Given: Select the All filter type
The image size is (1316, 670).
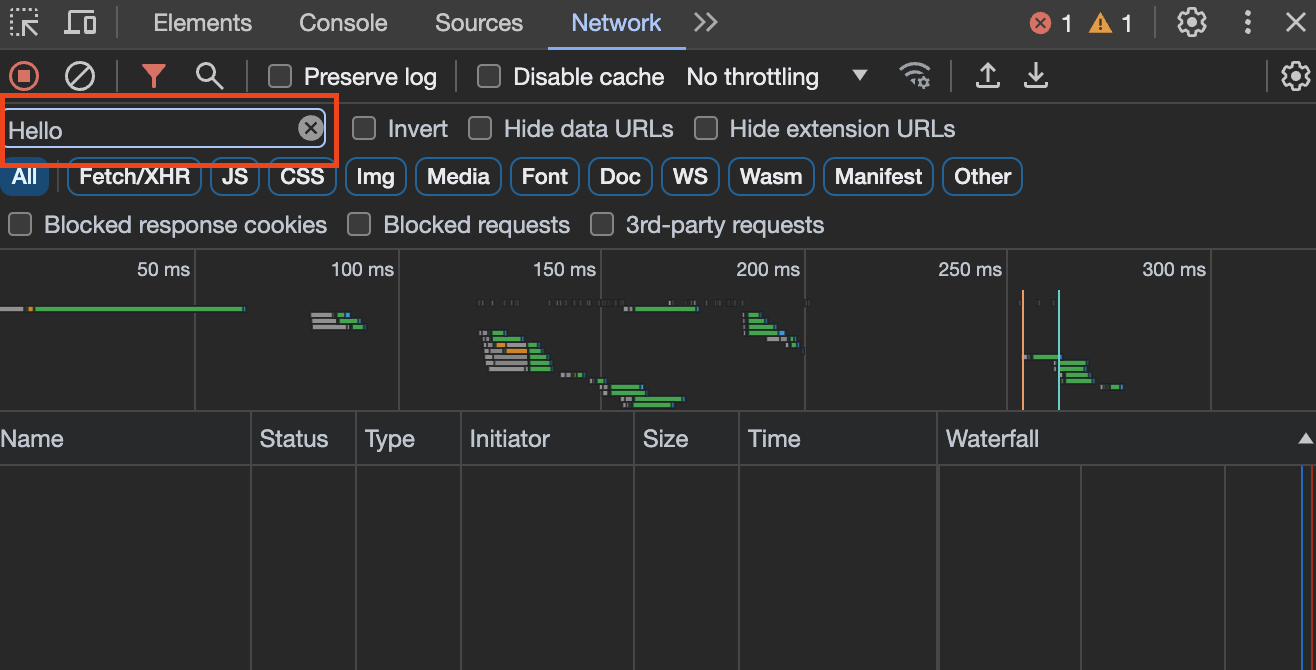Looking at the screenshot, I should [x=24, y=177].
